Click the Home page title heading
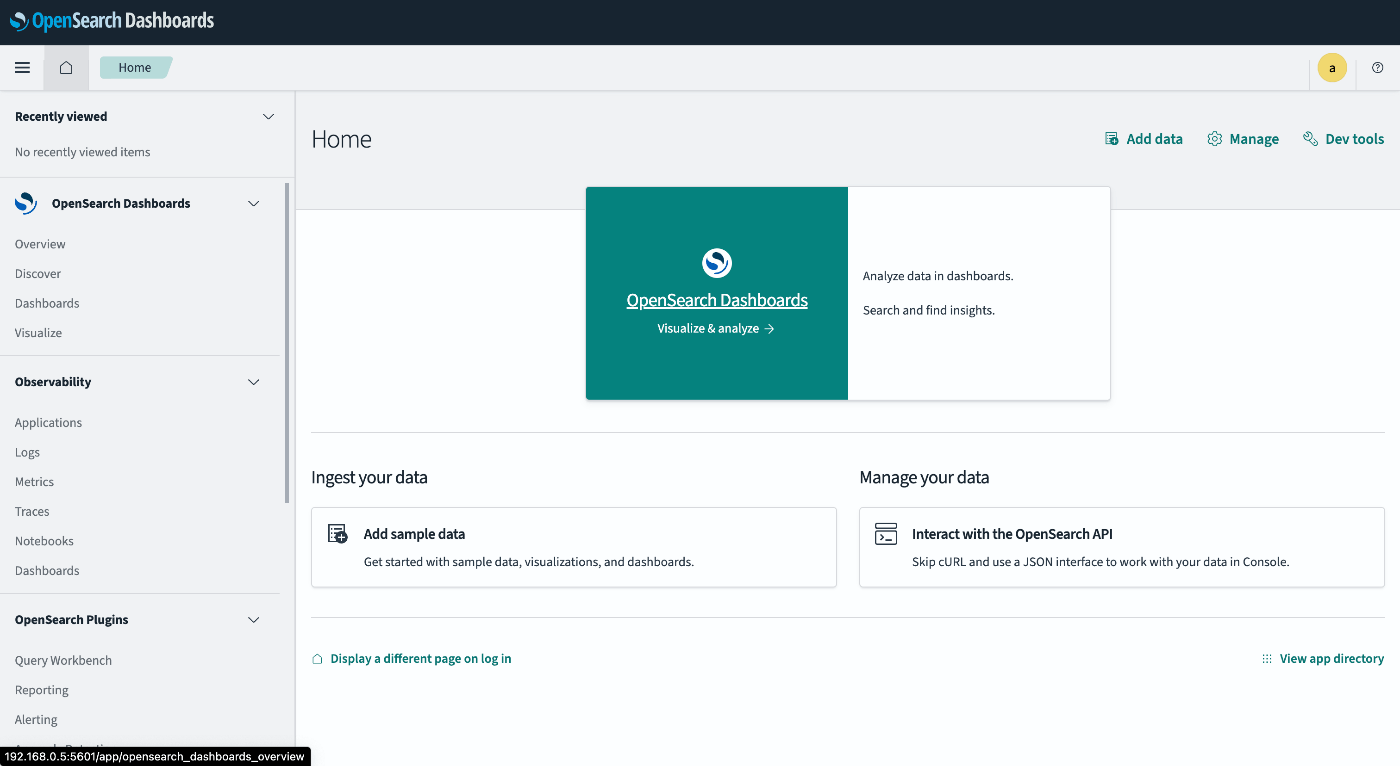 [x=341, y=139]
